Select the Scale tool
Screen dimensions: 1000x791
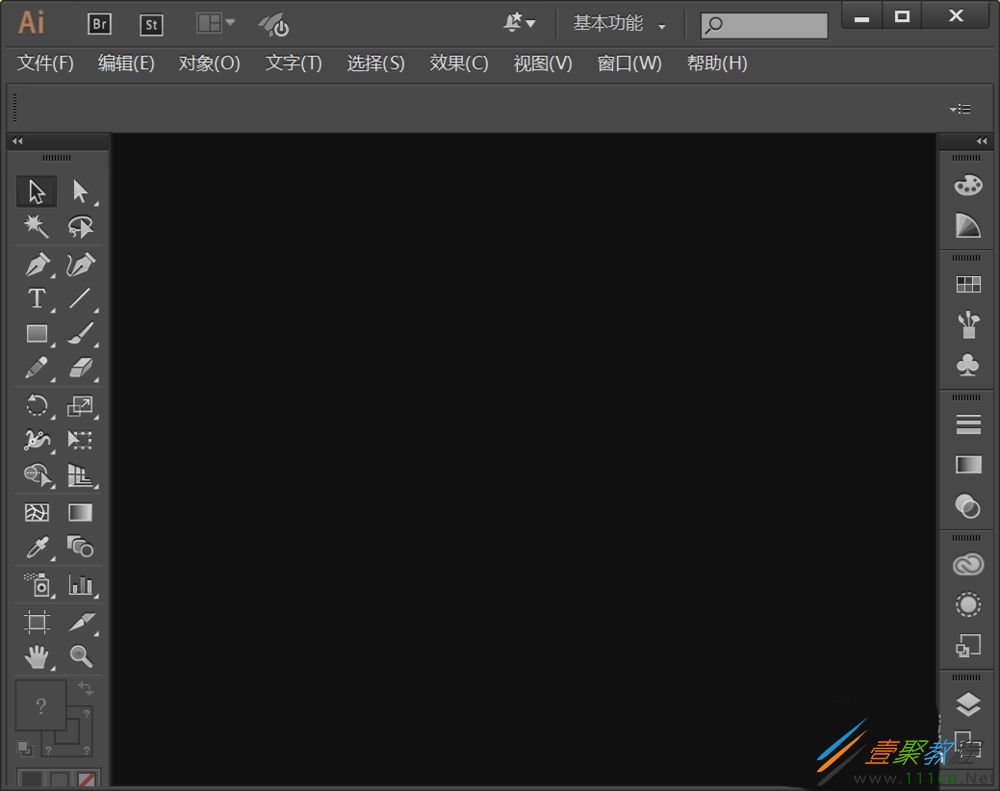80,405
